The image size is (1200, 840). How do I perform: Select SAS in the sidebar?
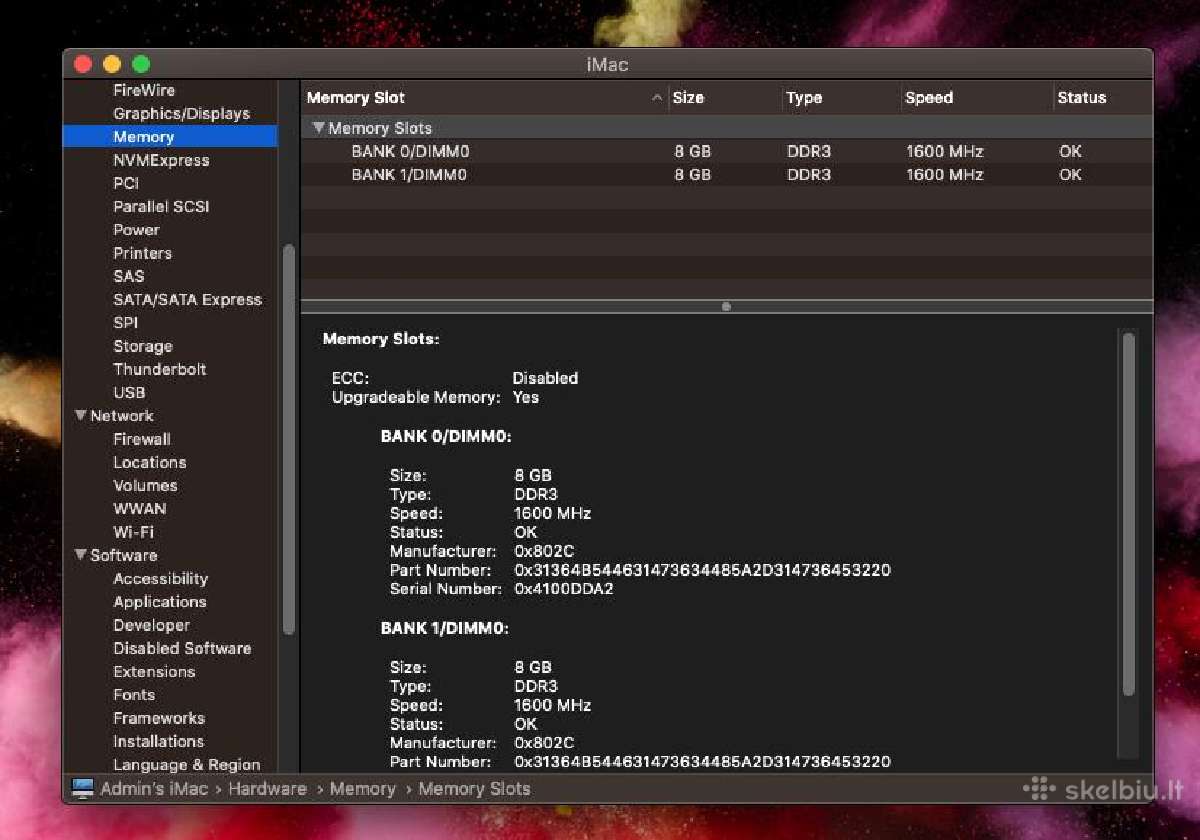(x=128, y=276)
